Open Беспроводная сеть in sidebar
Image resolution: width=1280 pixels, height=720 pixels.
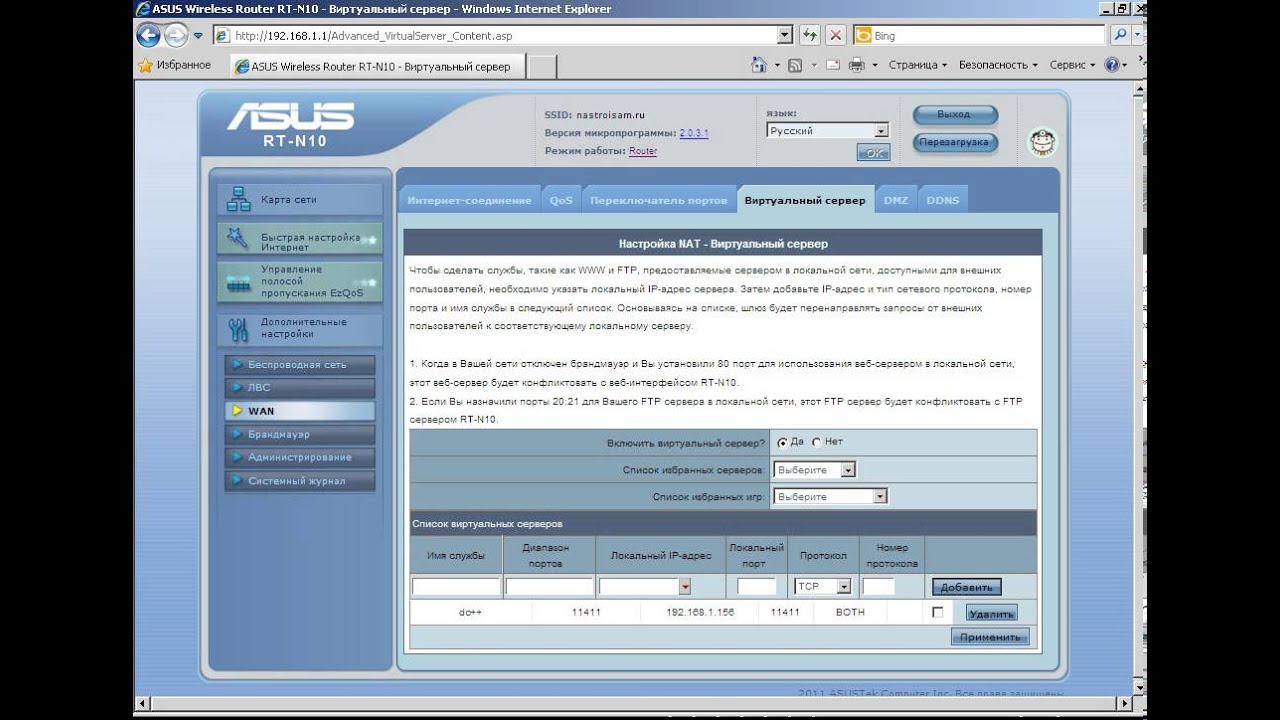[300, 365]
